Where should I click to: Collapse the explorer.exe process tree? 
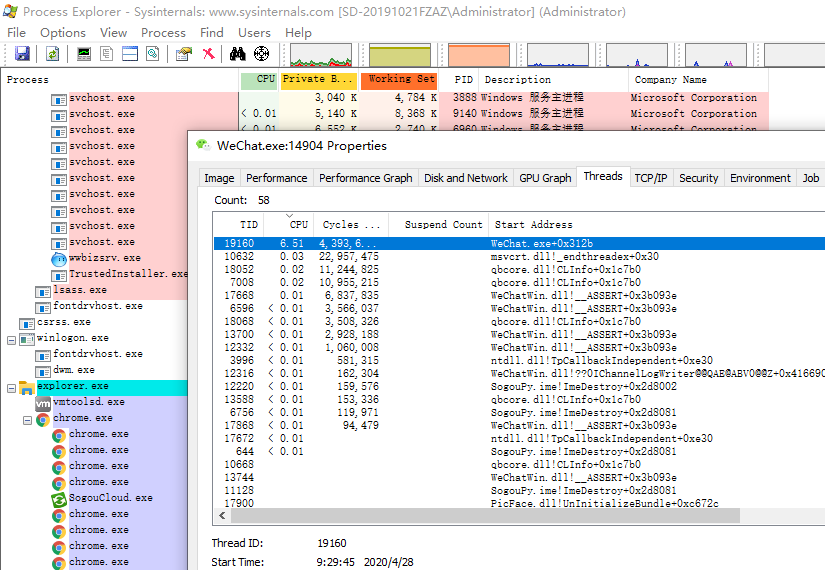12,386
